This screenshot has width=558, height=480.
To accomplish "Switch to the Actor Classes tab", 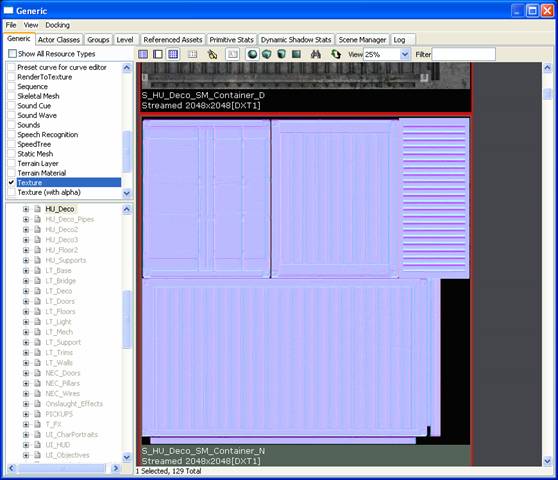I will [x=59, y=40].
